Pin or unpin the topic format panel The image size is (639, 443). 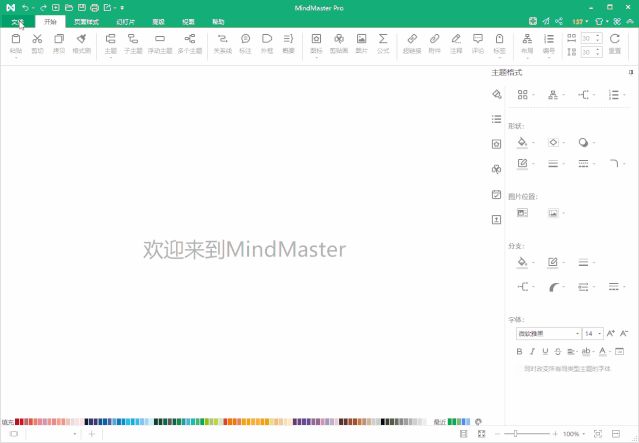click(x=631, y=72)
